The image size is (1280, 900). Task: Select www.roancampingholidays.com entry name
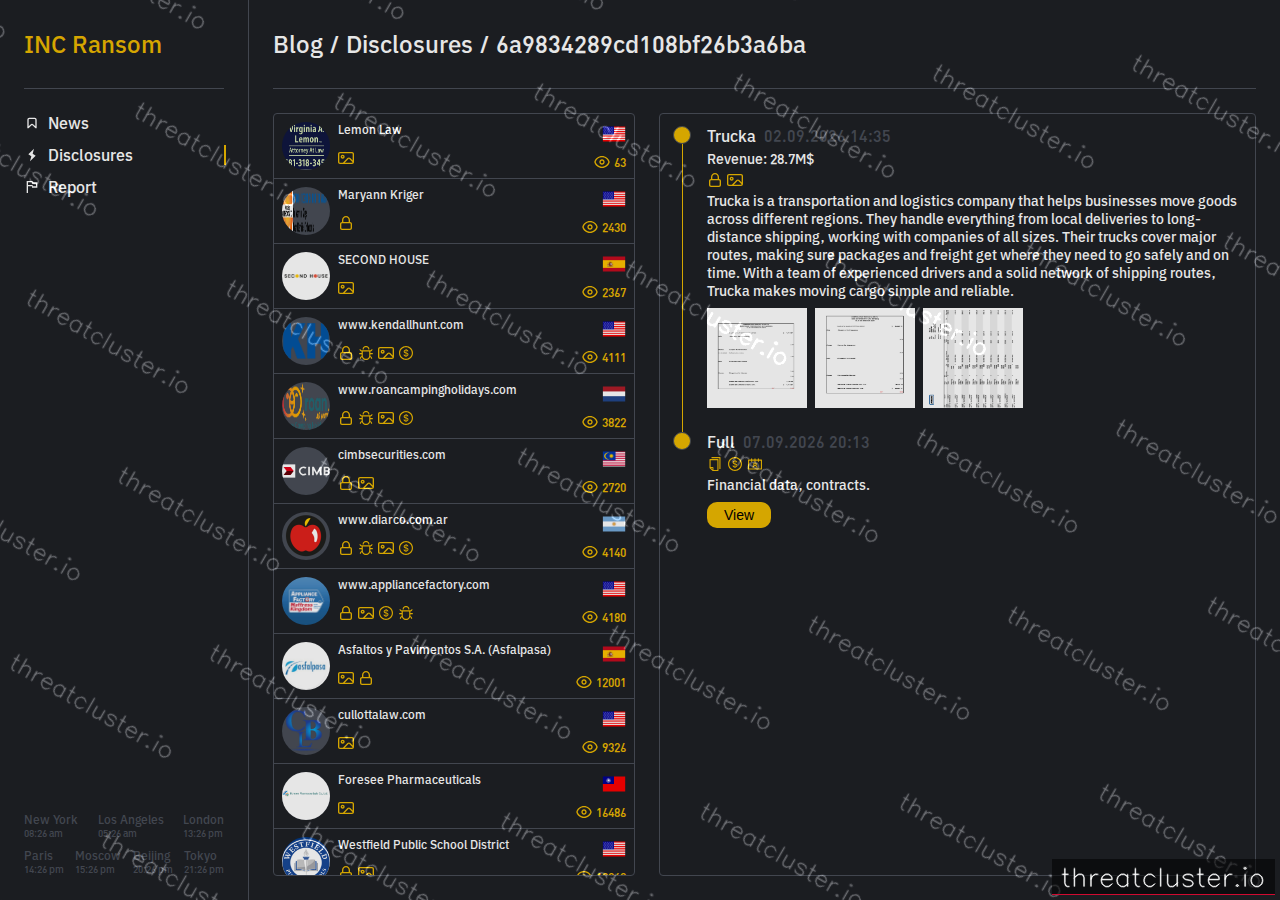click(427, 390)
